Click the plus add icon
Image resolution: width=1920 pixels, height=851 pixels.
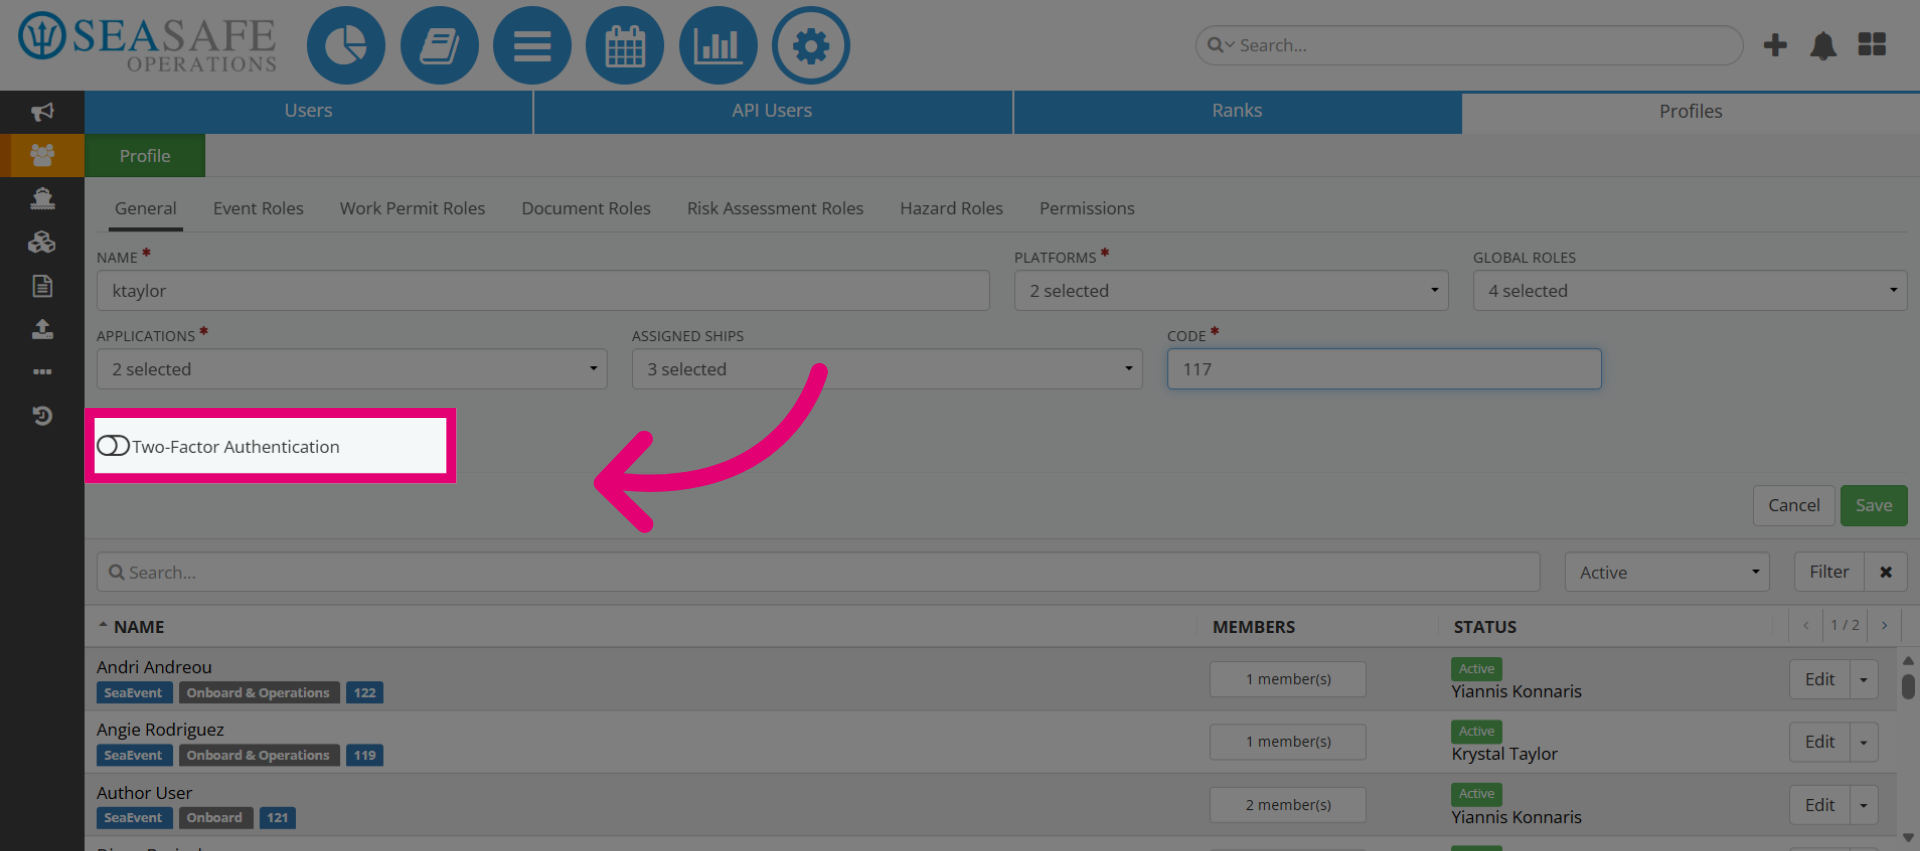pos(1775,45)
